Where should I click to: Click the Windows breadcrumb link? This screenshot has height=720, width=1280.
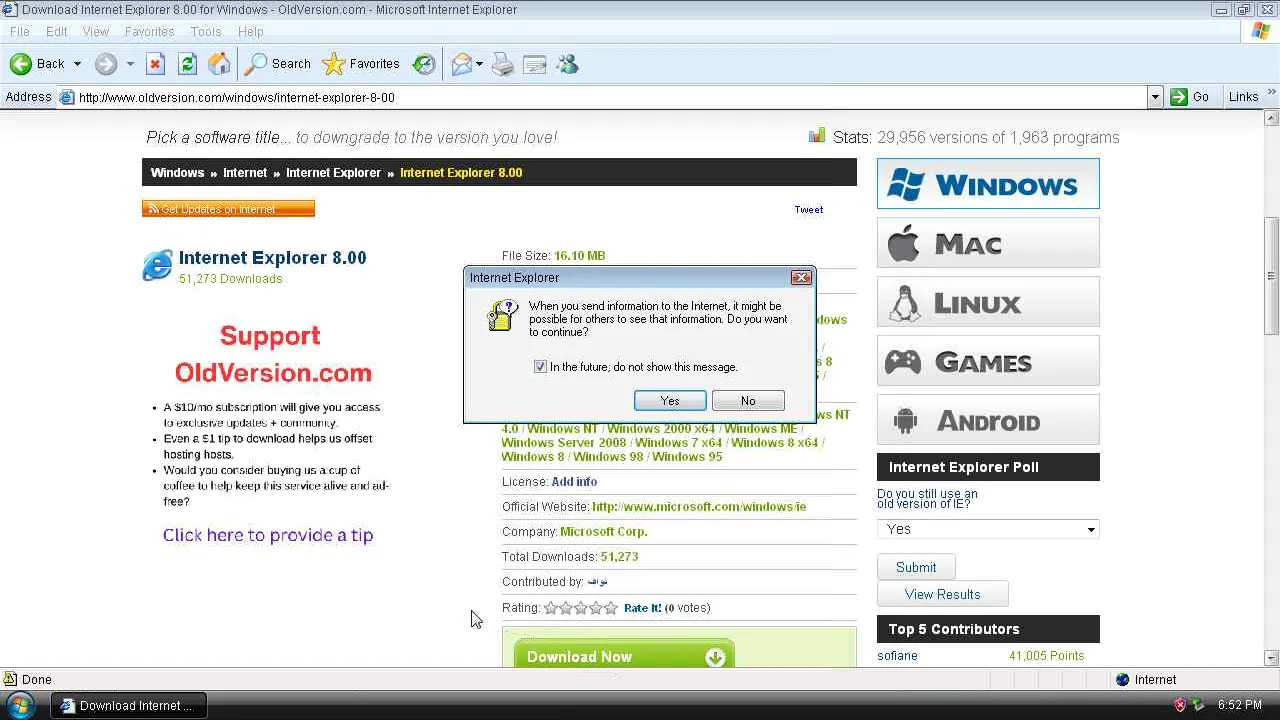[x=177, y=173]
